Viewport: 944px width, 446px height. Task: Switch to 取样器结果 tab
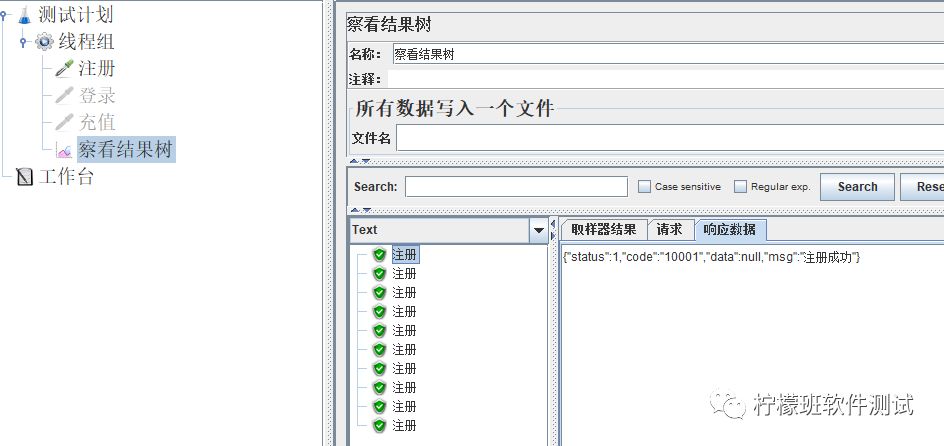604,229
